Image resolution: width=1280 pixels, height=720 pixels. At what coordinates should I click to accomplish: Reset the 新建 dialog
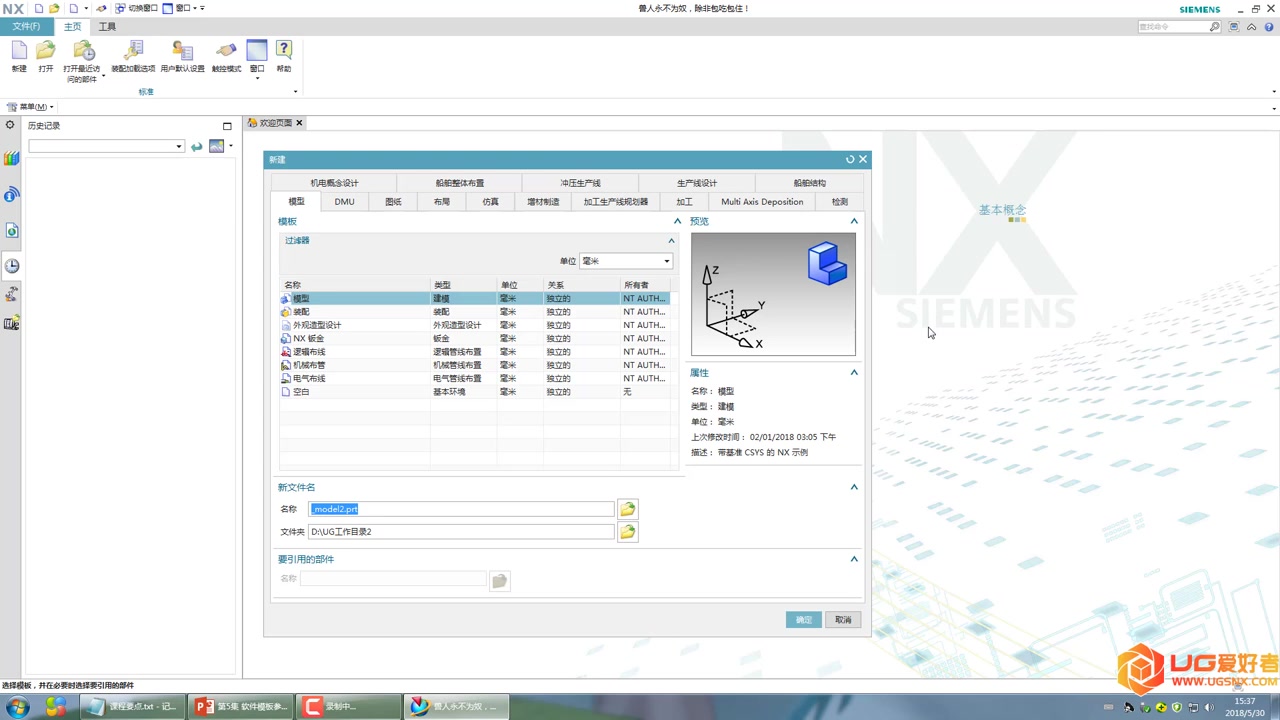click(x=850, y=159)
